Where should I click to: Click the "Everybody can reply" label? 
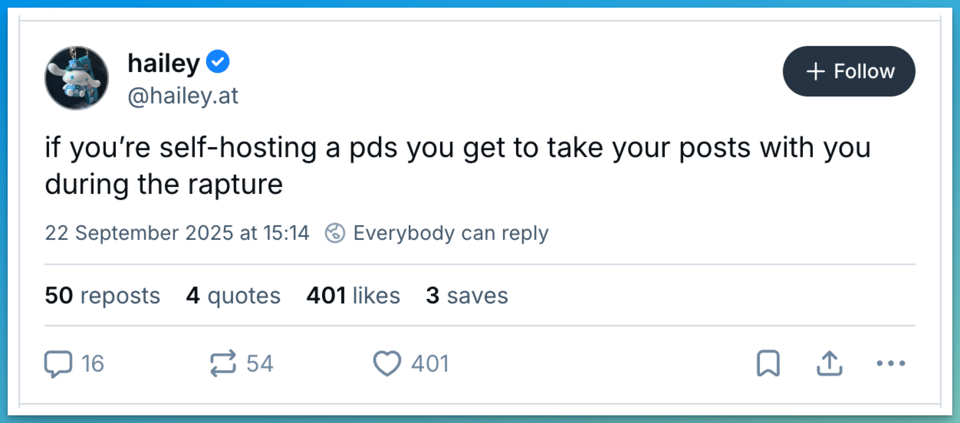[x=450, y=234]
